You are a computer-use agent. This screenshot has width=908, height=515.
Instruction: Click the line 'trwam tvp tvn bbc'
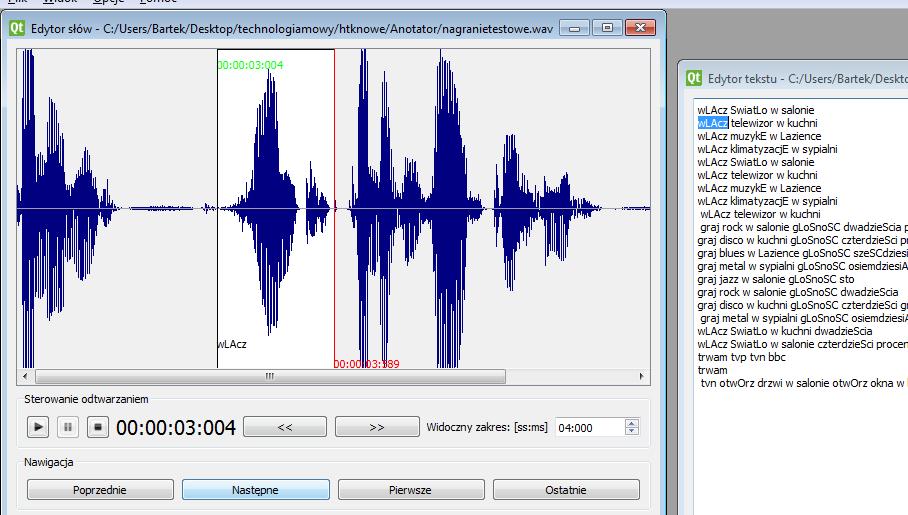(x=742, y=357)
